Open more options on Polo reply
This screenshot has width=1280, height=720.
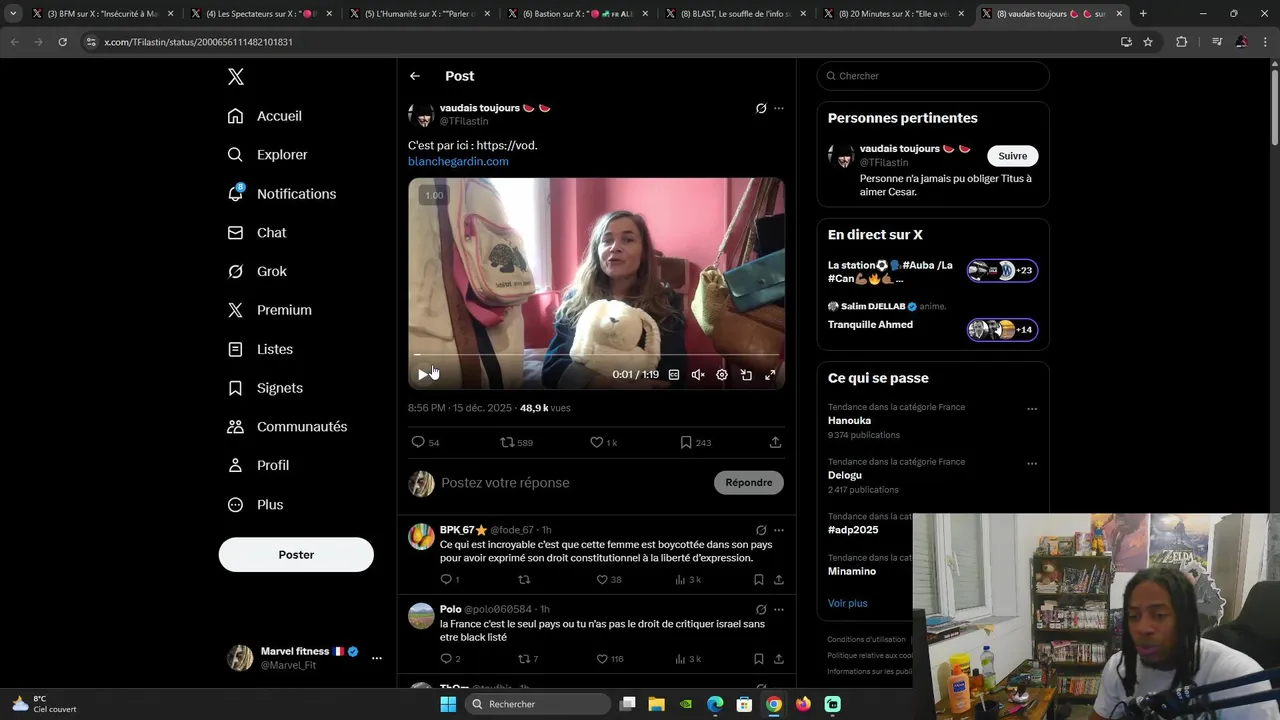779,609
